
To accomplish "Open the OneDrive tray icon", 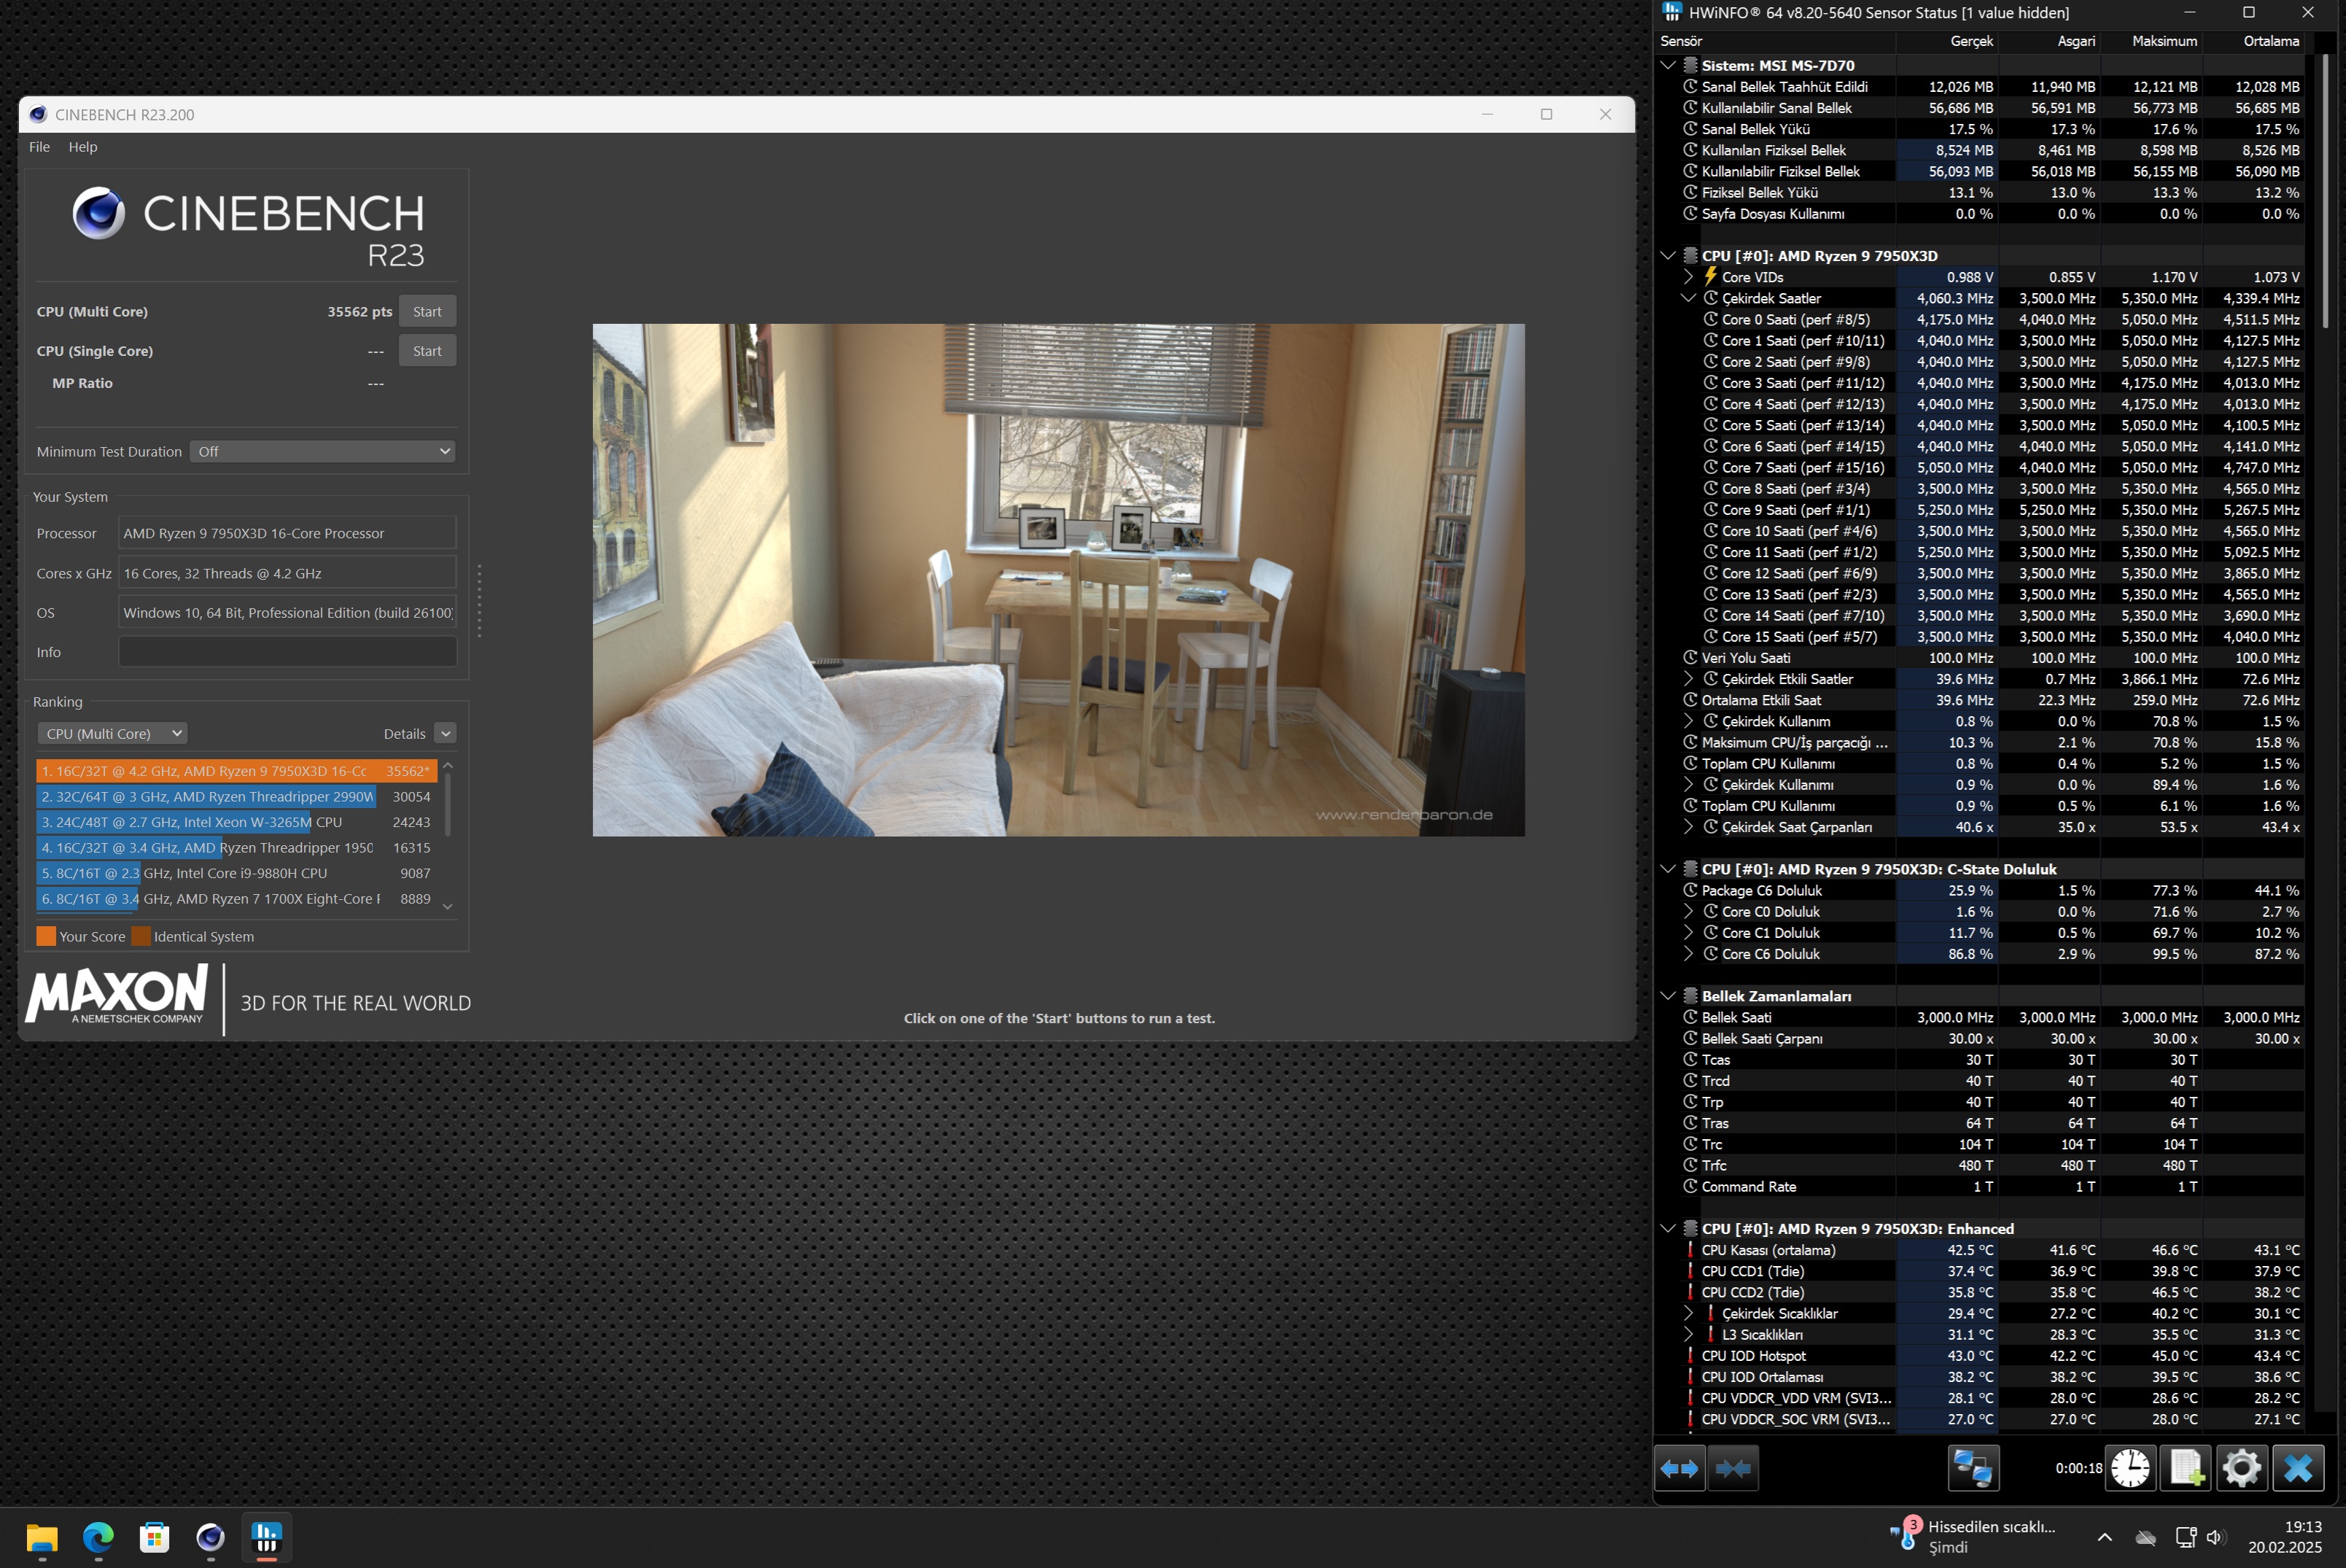I will [x=2146, y=1537].
